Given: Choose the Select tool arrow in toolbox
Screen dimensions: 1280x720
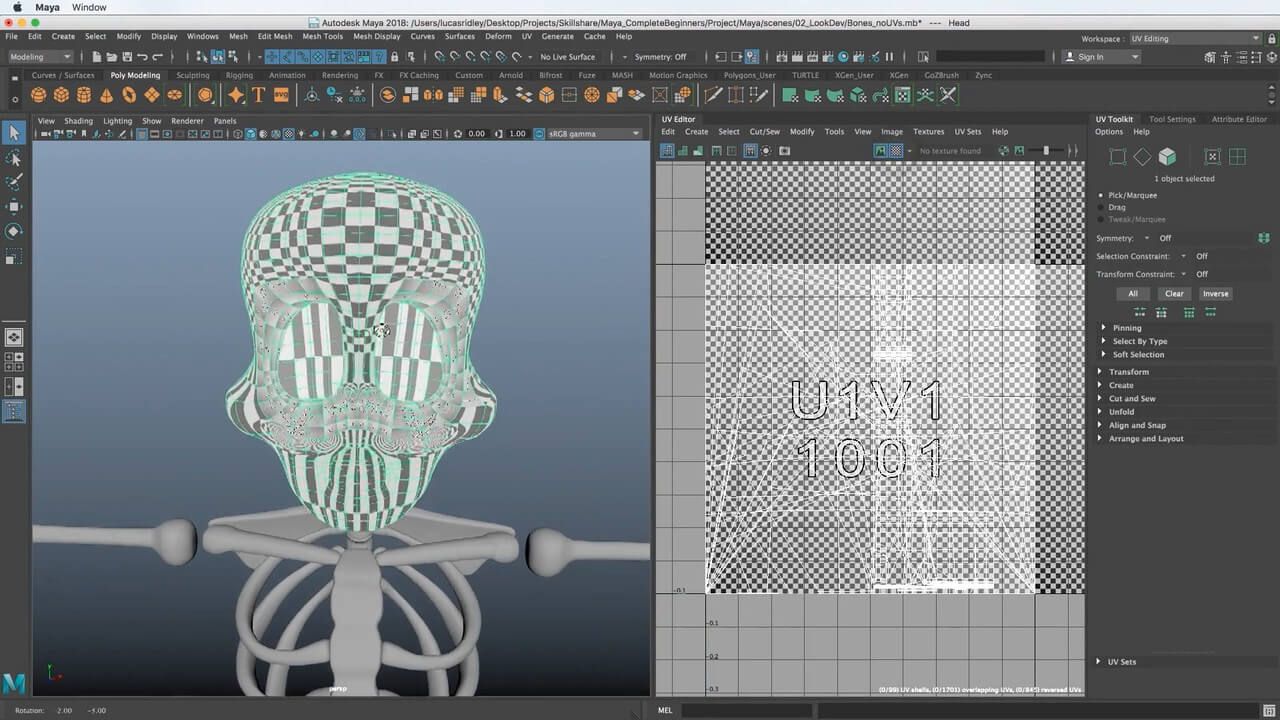Looking at the screenshot, I should point(14,133).
